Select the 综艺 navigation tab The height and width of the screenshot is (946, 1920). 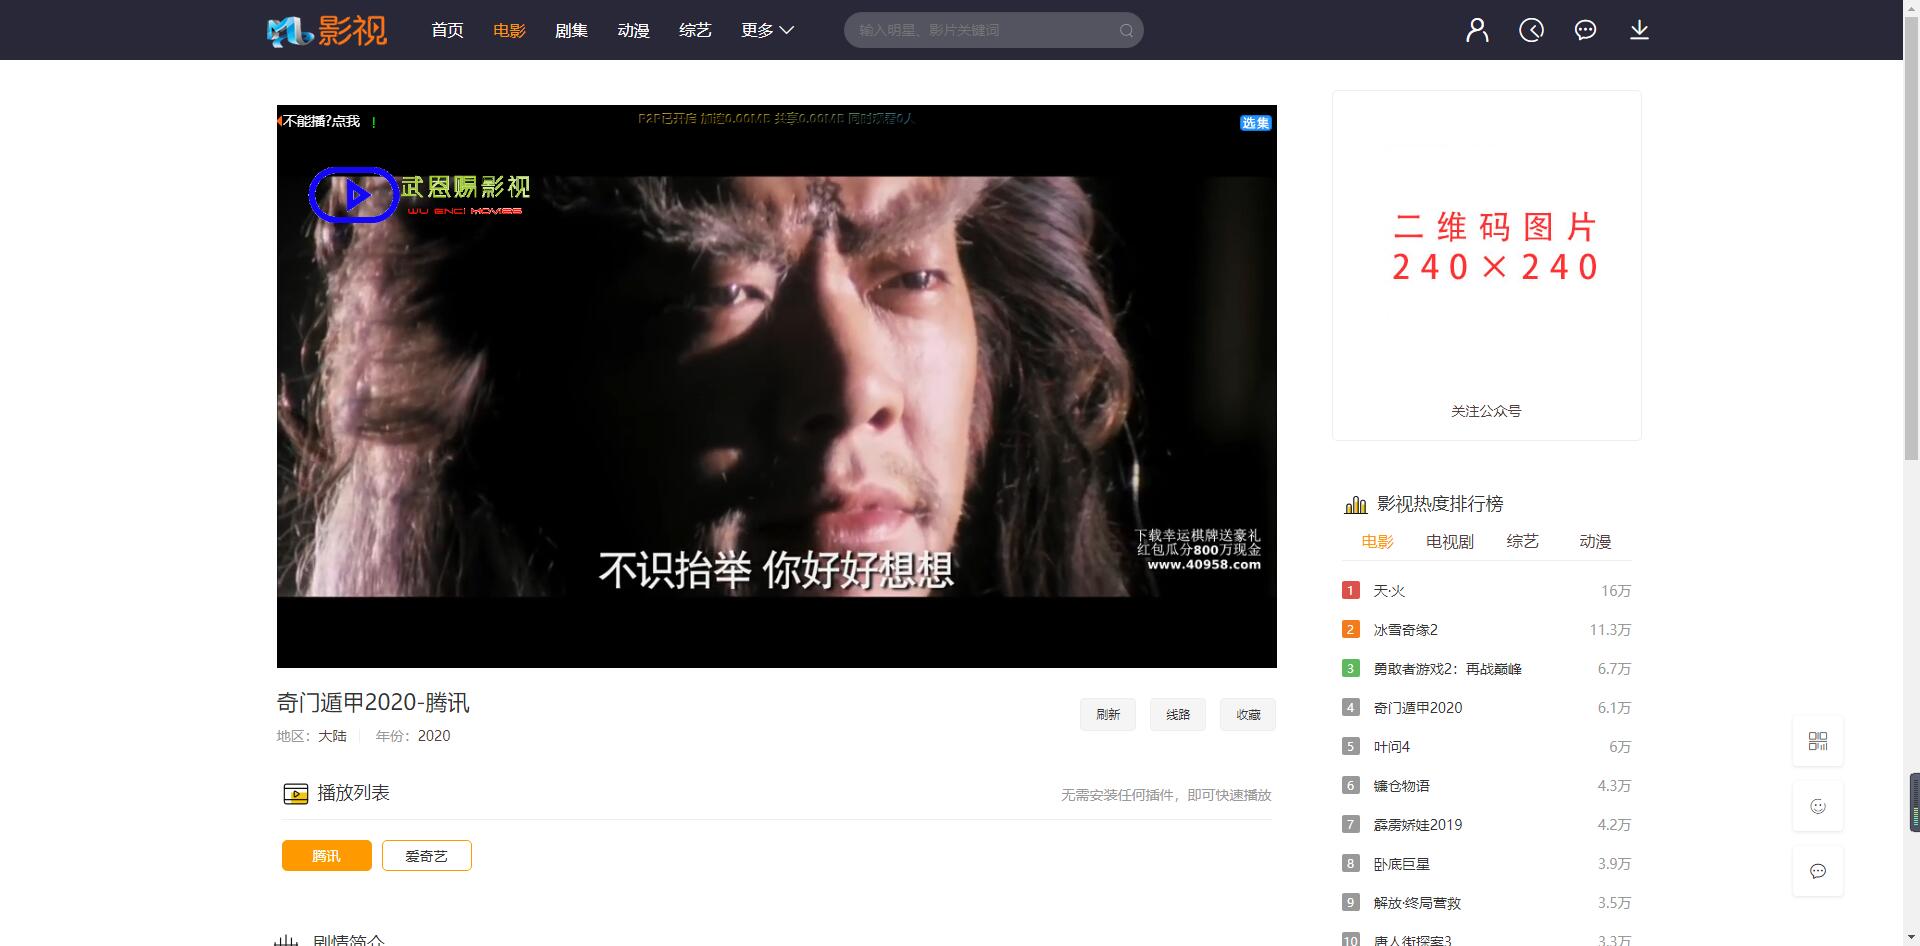click(x=695, y=30)
